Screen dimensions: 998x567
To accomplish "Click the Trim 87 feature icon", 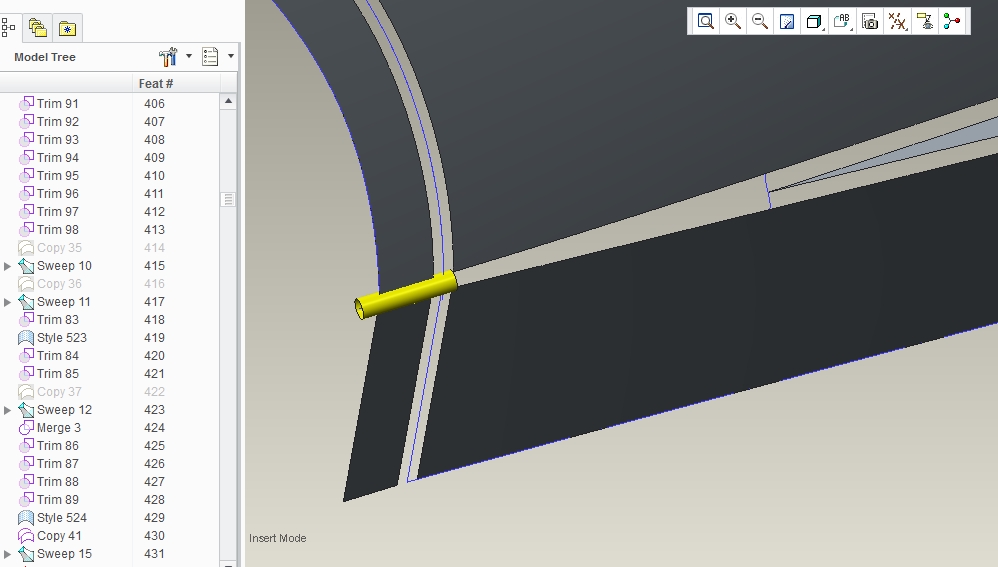I will coord(26,463).
